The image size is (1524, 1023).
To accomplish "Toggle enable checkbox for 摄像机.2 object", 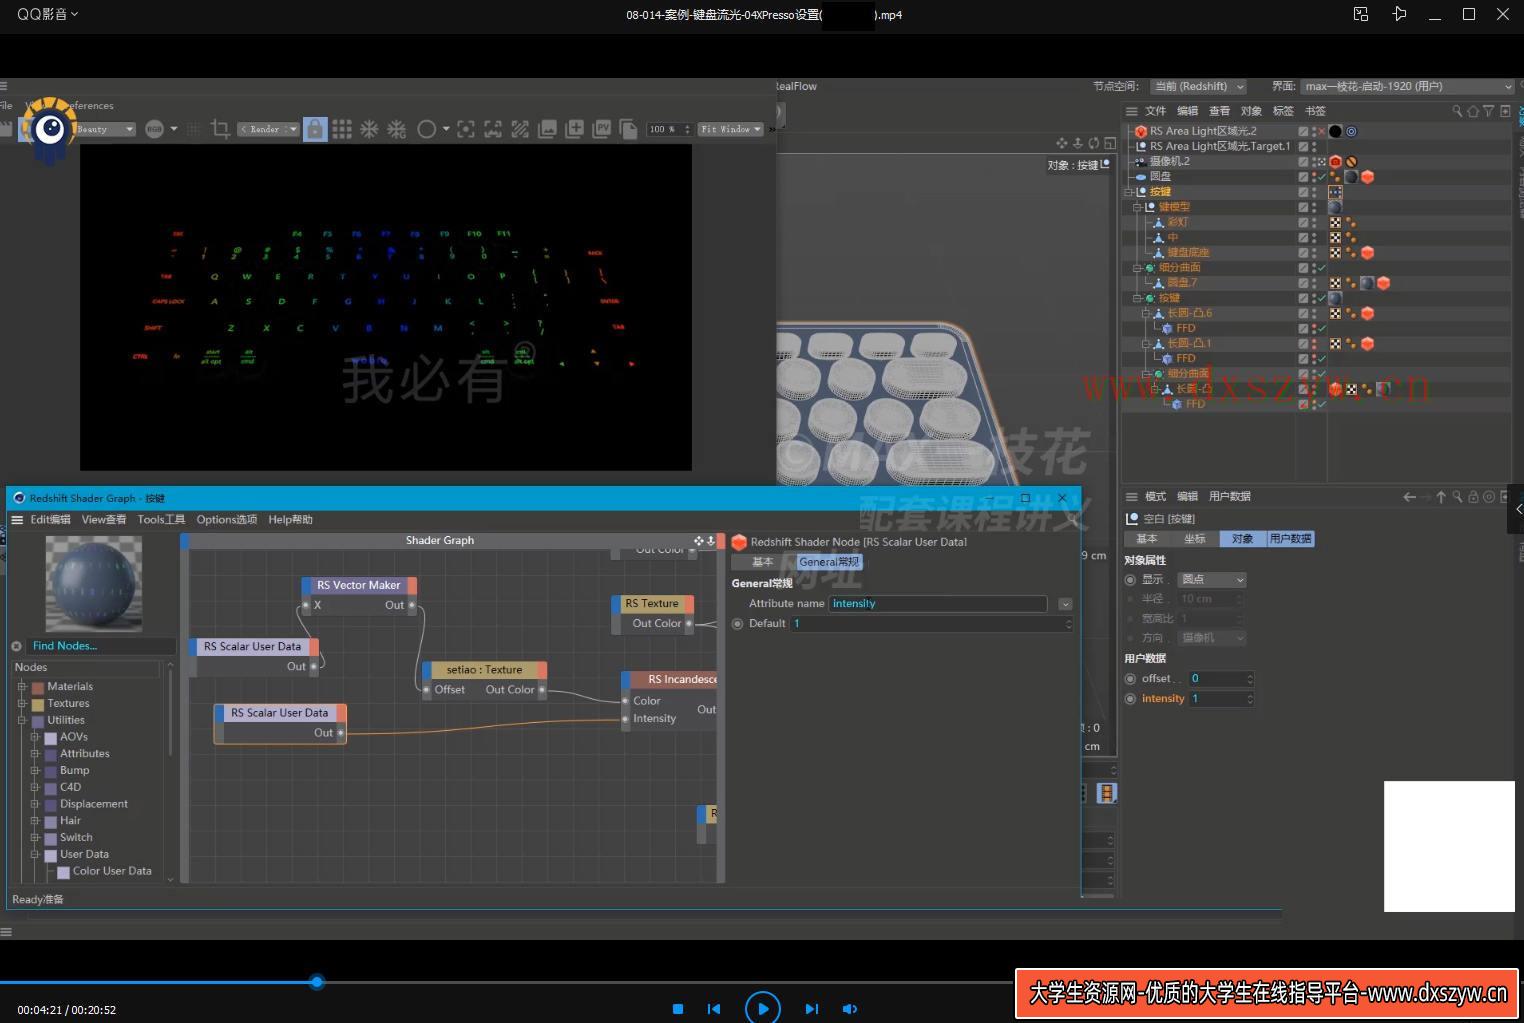I will pyautogui.click(x=1303, y=161).
